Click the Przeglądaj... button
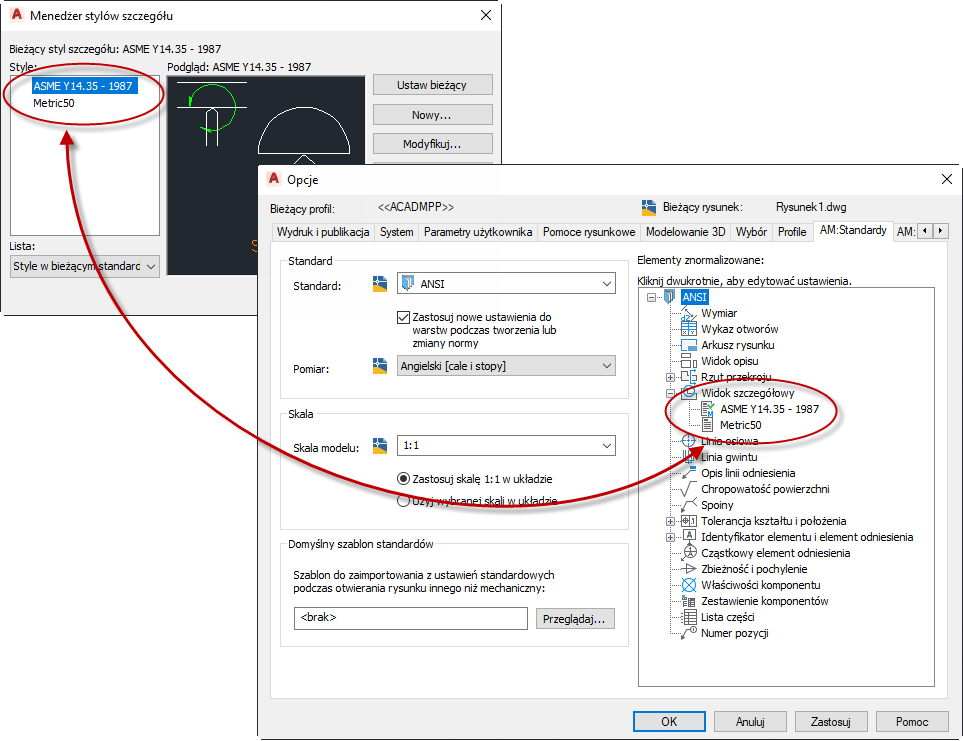The height and width of the screenshot is (741, 964). click(575, 619)
